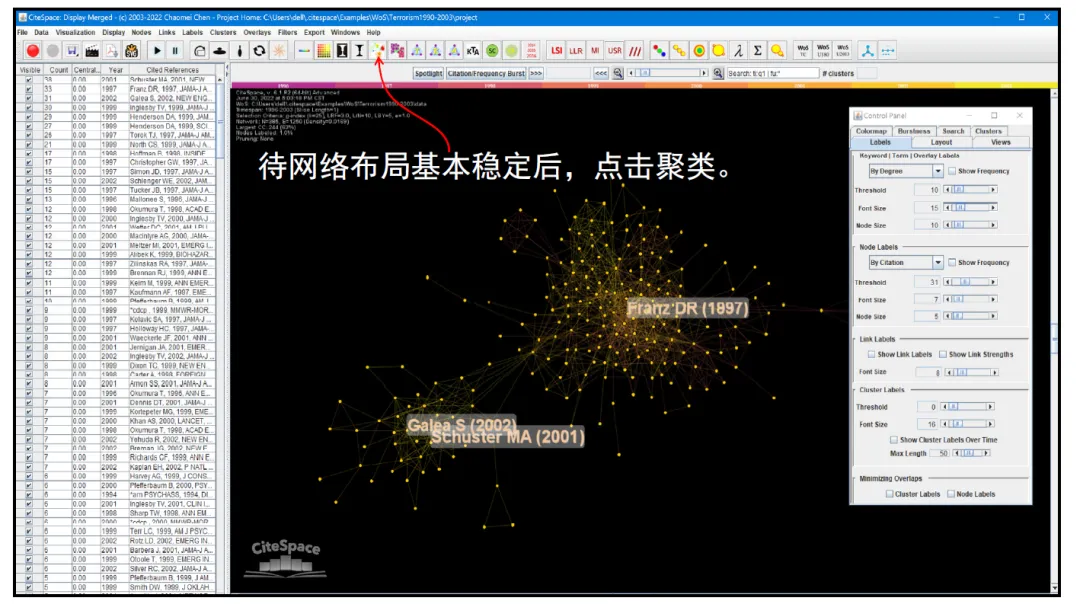Sort table by Year column header
Screen dimensions: 1080x604
[x=115, y=70]
